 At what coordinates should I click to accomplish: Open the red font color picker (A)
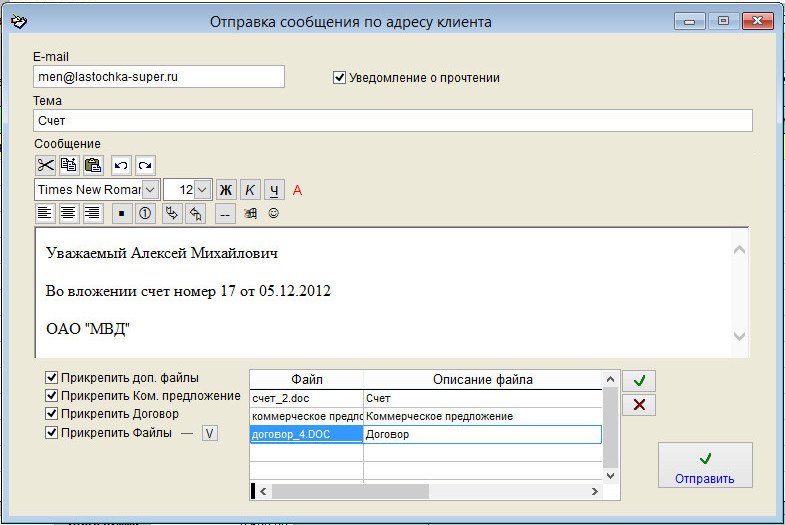pyautogui.click(x=297, y=189)
